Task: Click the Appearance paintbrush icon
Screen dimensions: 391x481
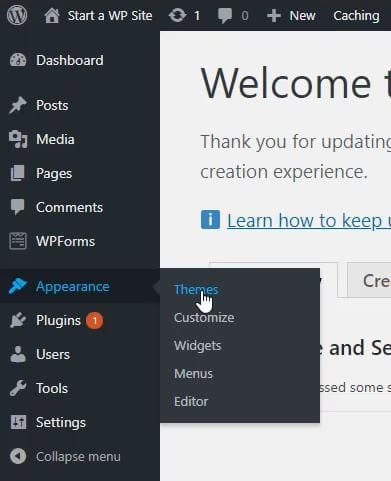Action: [x=18, y=286]
